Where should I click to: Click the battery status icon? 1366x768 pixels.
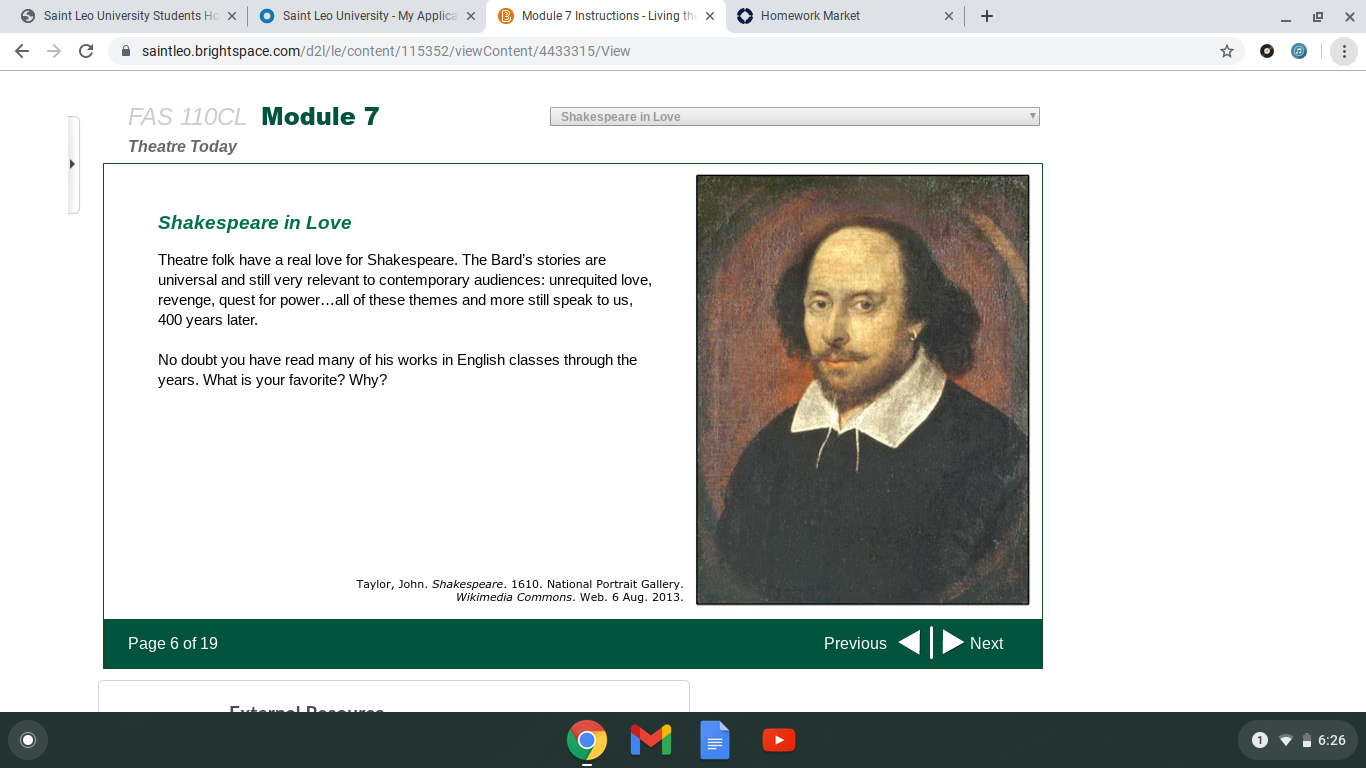[x=1306, y=741]
